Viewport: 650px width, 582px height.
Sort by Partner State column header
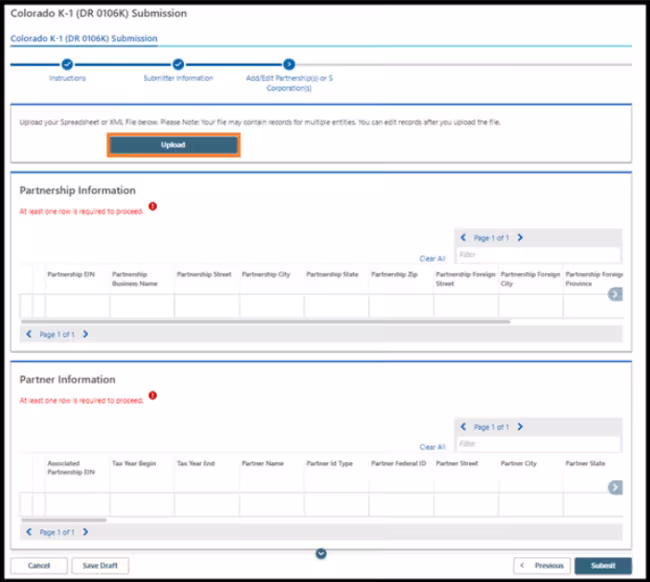585,463
